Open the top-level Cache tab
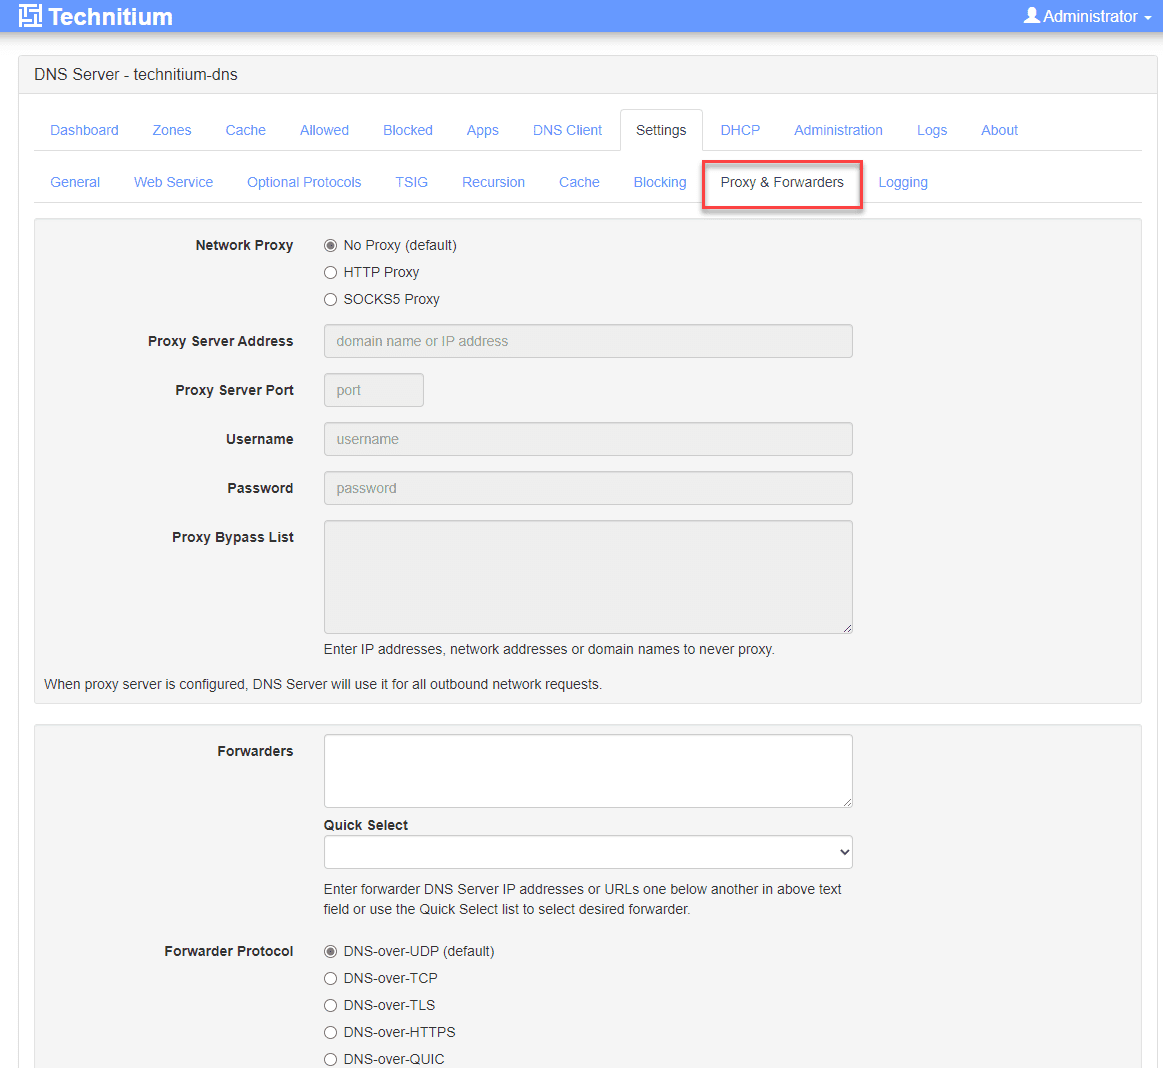This screenshot has height=1068, width=1163. pos(246,131)
